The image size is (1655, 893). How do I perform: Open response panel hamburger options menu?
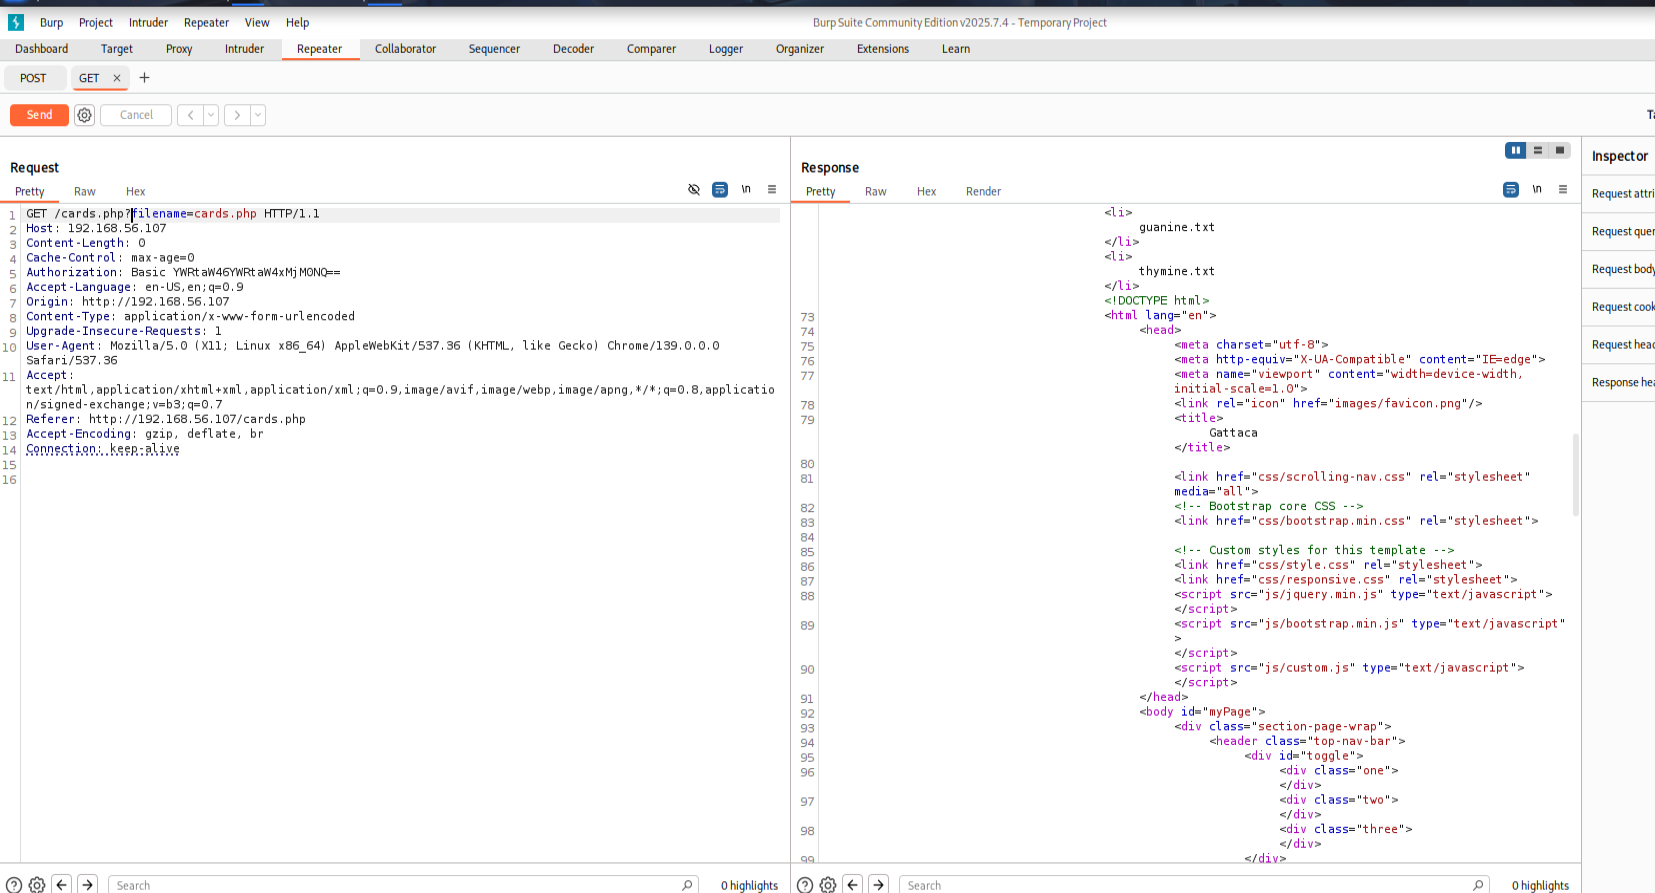pyautogui.click(x=1563, y=190)
